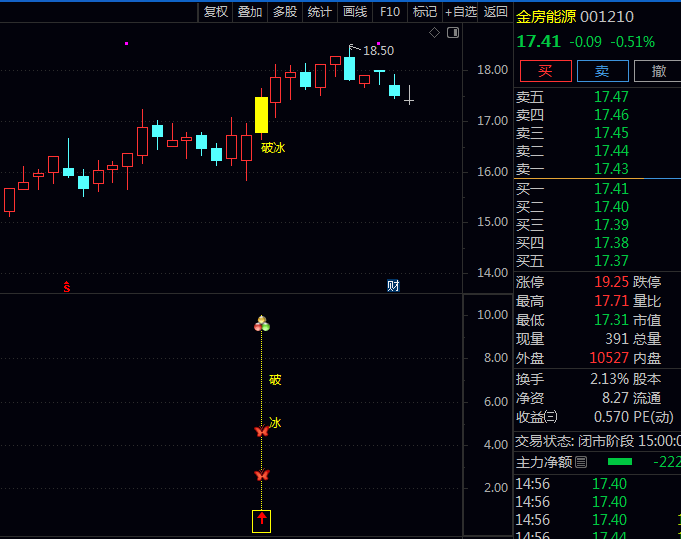Click the current price 17.41 header

(x=539, y=42)
